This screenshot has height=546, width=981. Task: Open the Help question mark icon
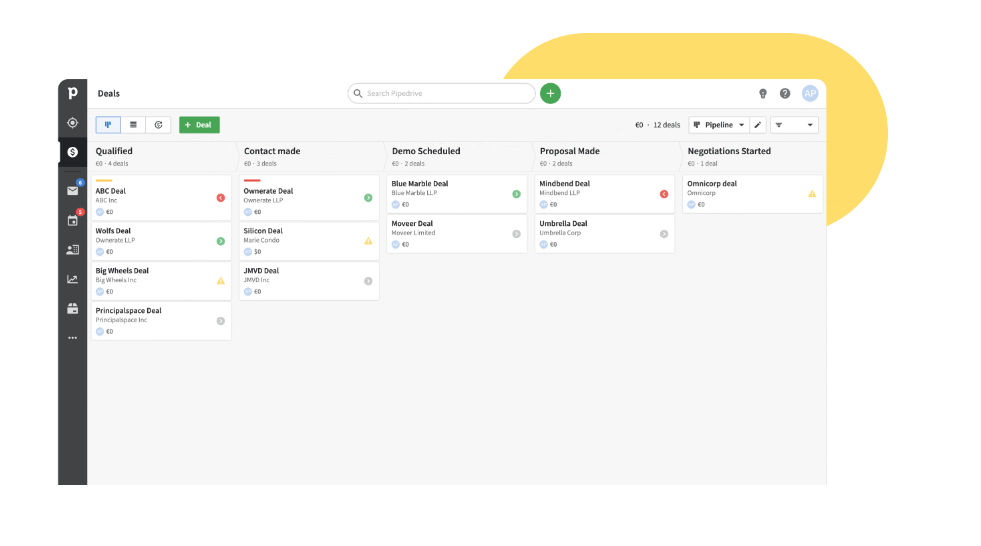(x=785, y=93)
